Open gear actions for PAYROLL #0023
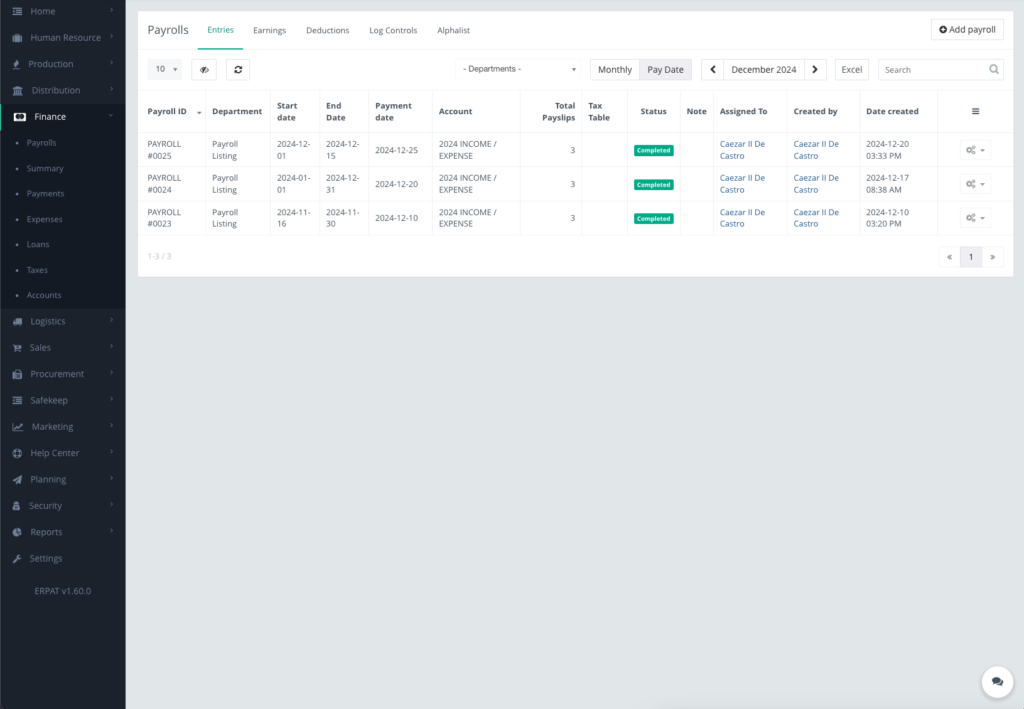This screenshot has height=709, width=1024. point(975,218)
